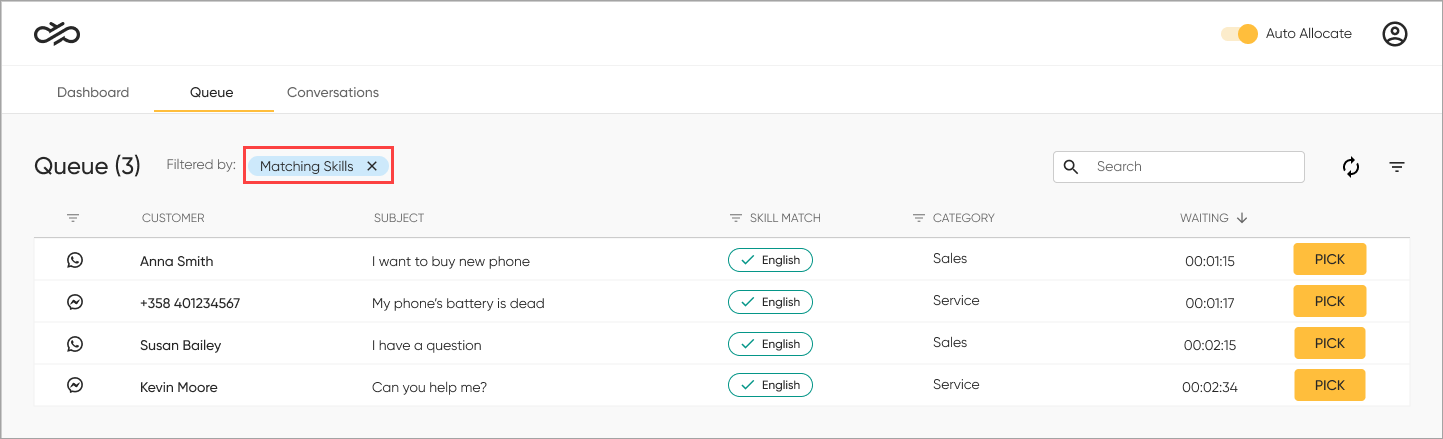Viewport: 1443px width, 439px height.
Task: Click Anna Smith's WhatsApp icon
Action: click(x=74, y=260)
